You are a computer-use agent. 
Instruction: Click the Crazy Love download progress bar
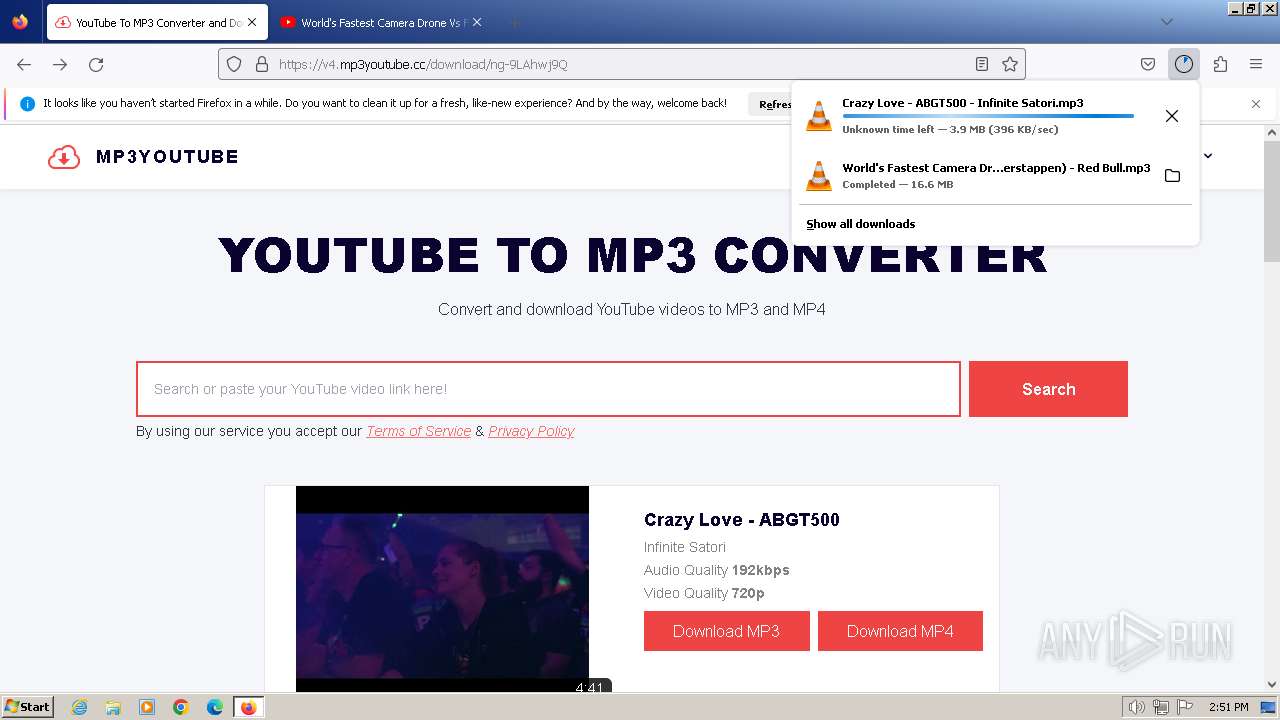tap(988, 116)
